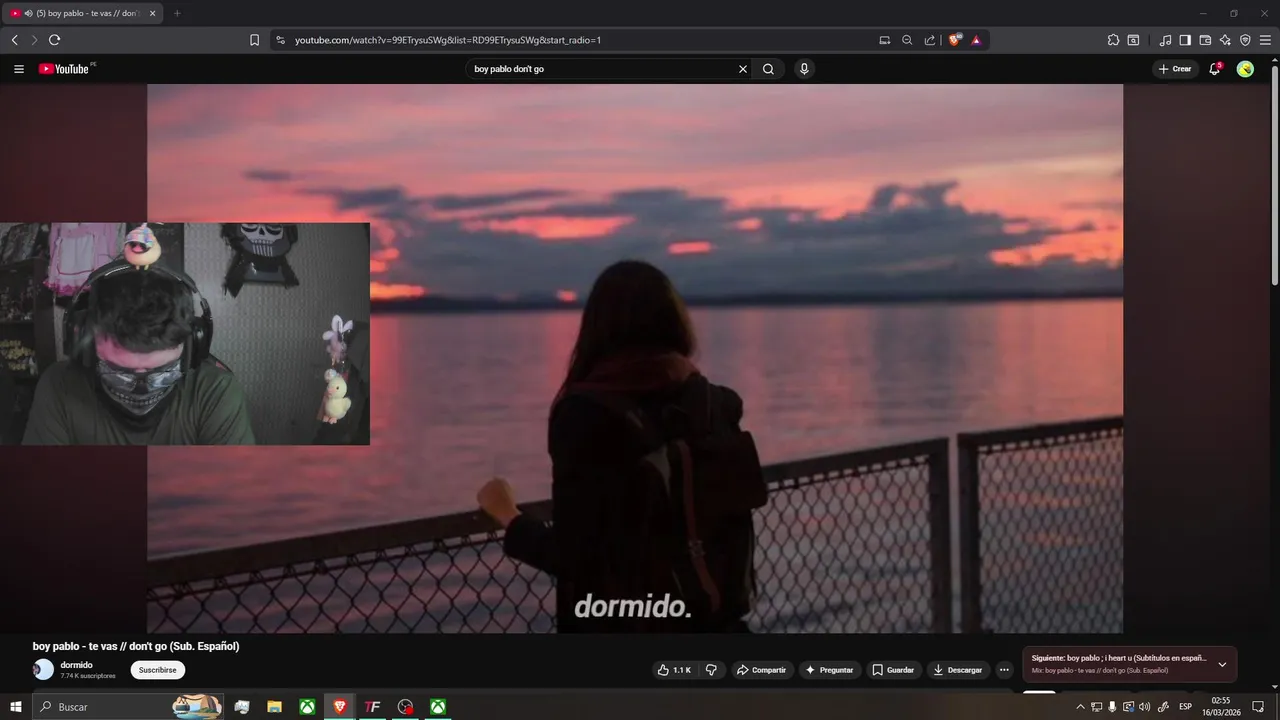The image size is (1280, 720).
Task: Click the address bar URL
Action: [x=448, y=40]
